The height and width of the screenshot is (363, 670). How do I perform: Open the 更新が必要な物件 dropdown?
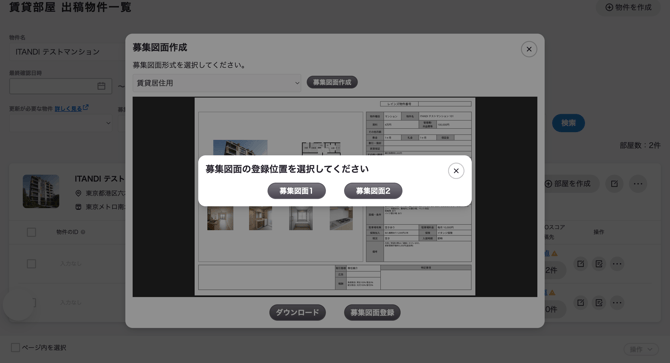click(60, 123)
